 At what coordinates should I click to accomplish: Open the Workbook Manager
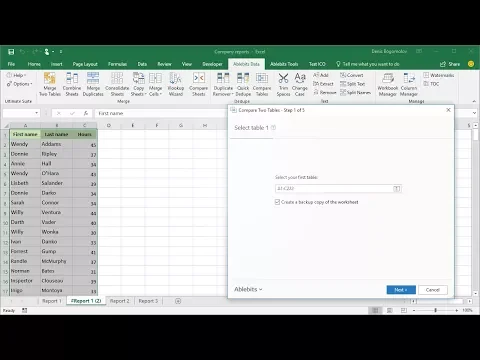pos(388,84)
